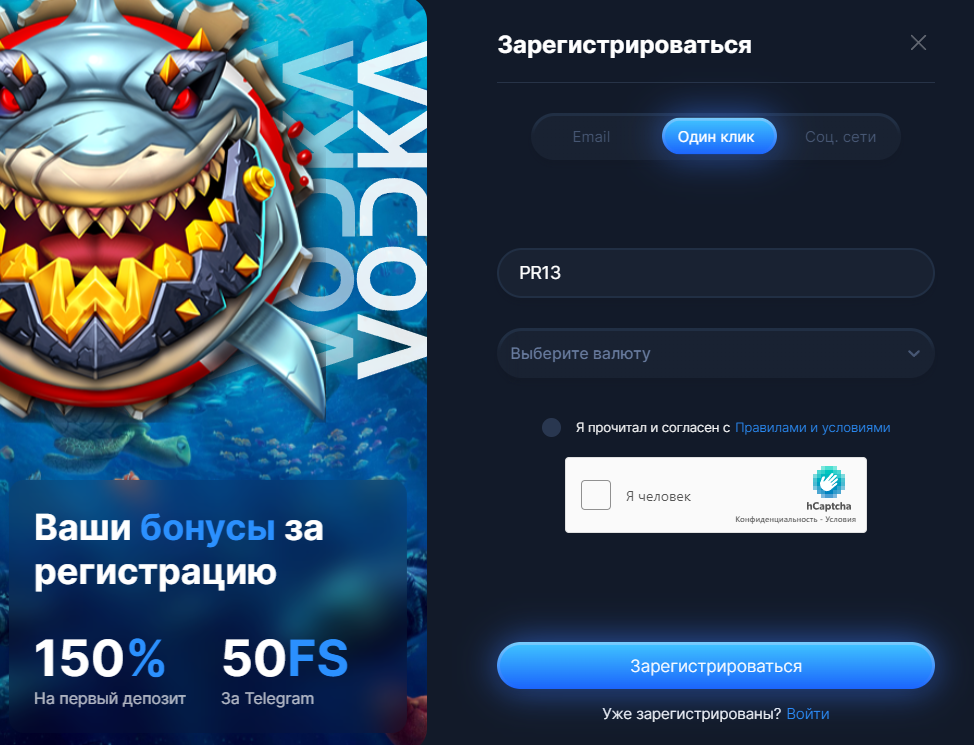Open the "Правилами и условиями" link

pyautogui.click(x=812, y=427)
